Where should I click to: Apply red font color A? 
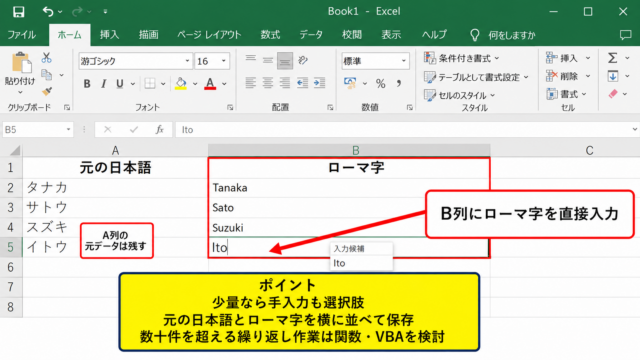pos(210,84)
